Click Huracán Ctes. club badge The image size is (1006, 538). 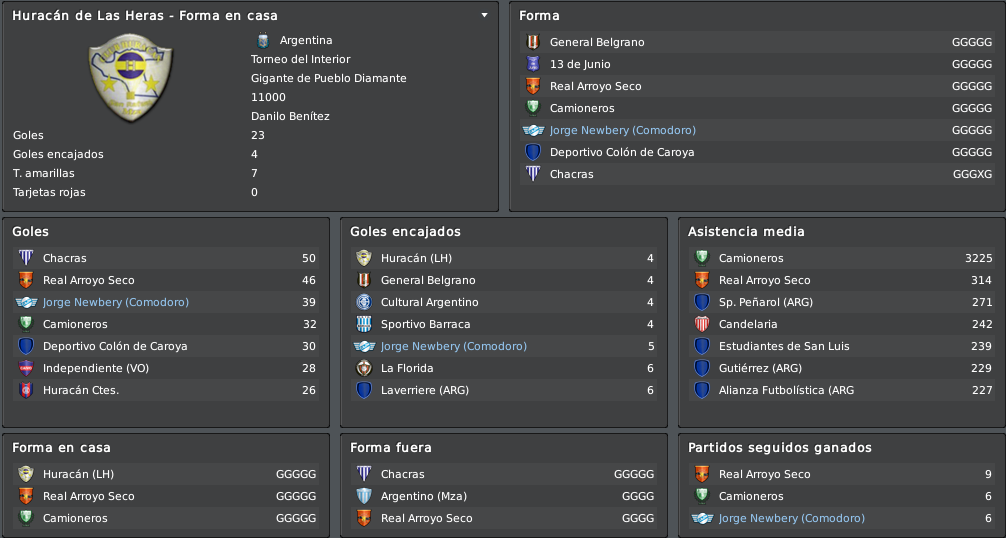click(26, 390)
